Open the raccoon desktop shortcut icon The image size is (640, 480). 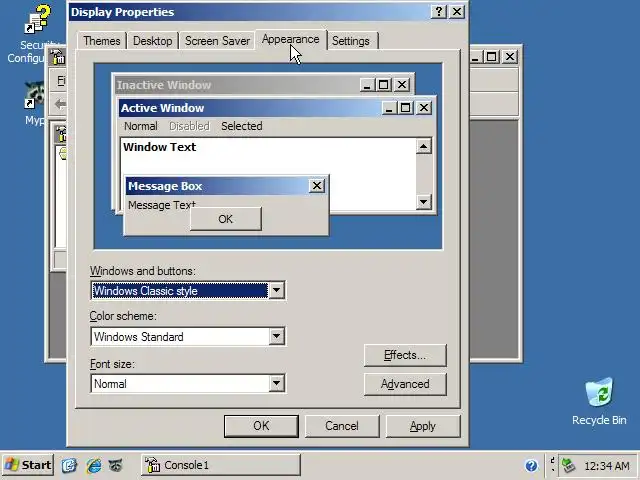(x=35, y=95)
